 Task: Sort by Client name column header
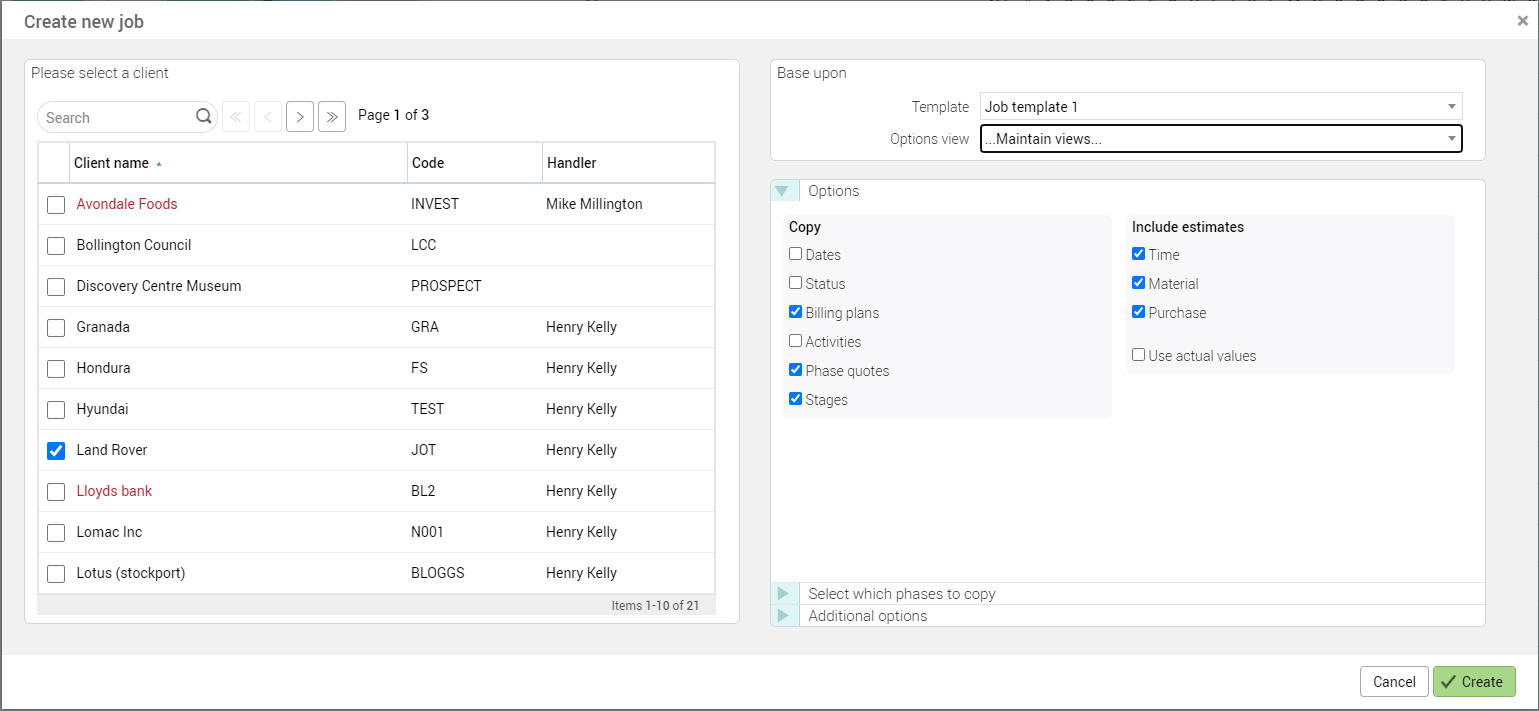pos(112,163)
